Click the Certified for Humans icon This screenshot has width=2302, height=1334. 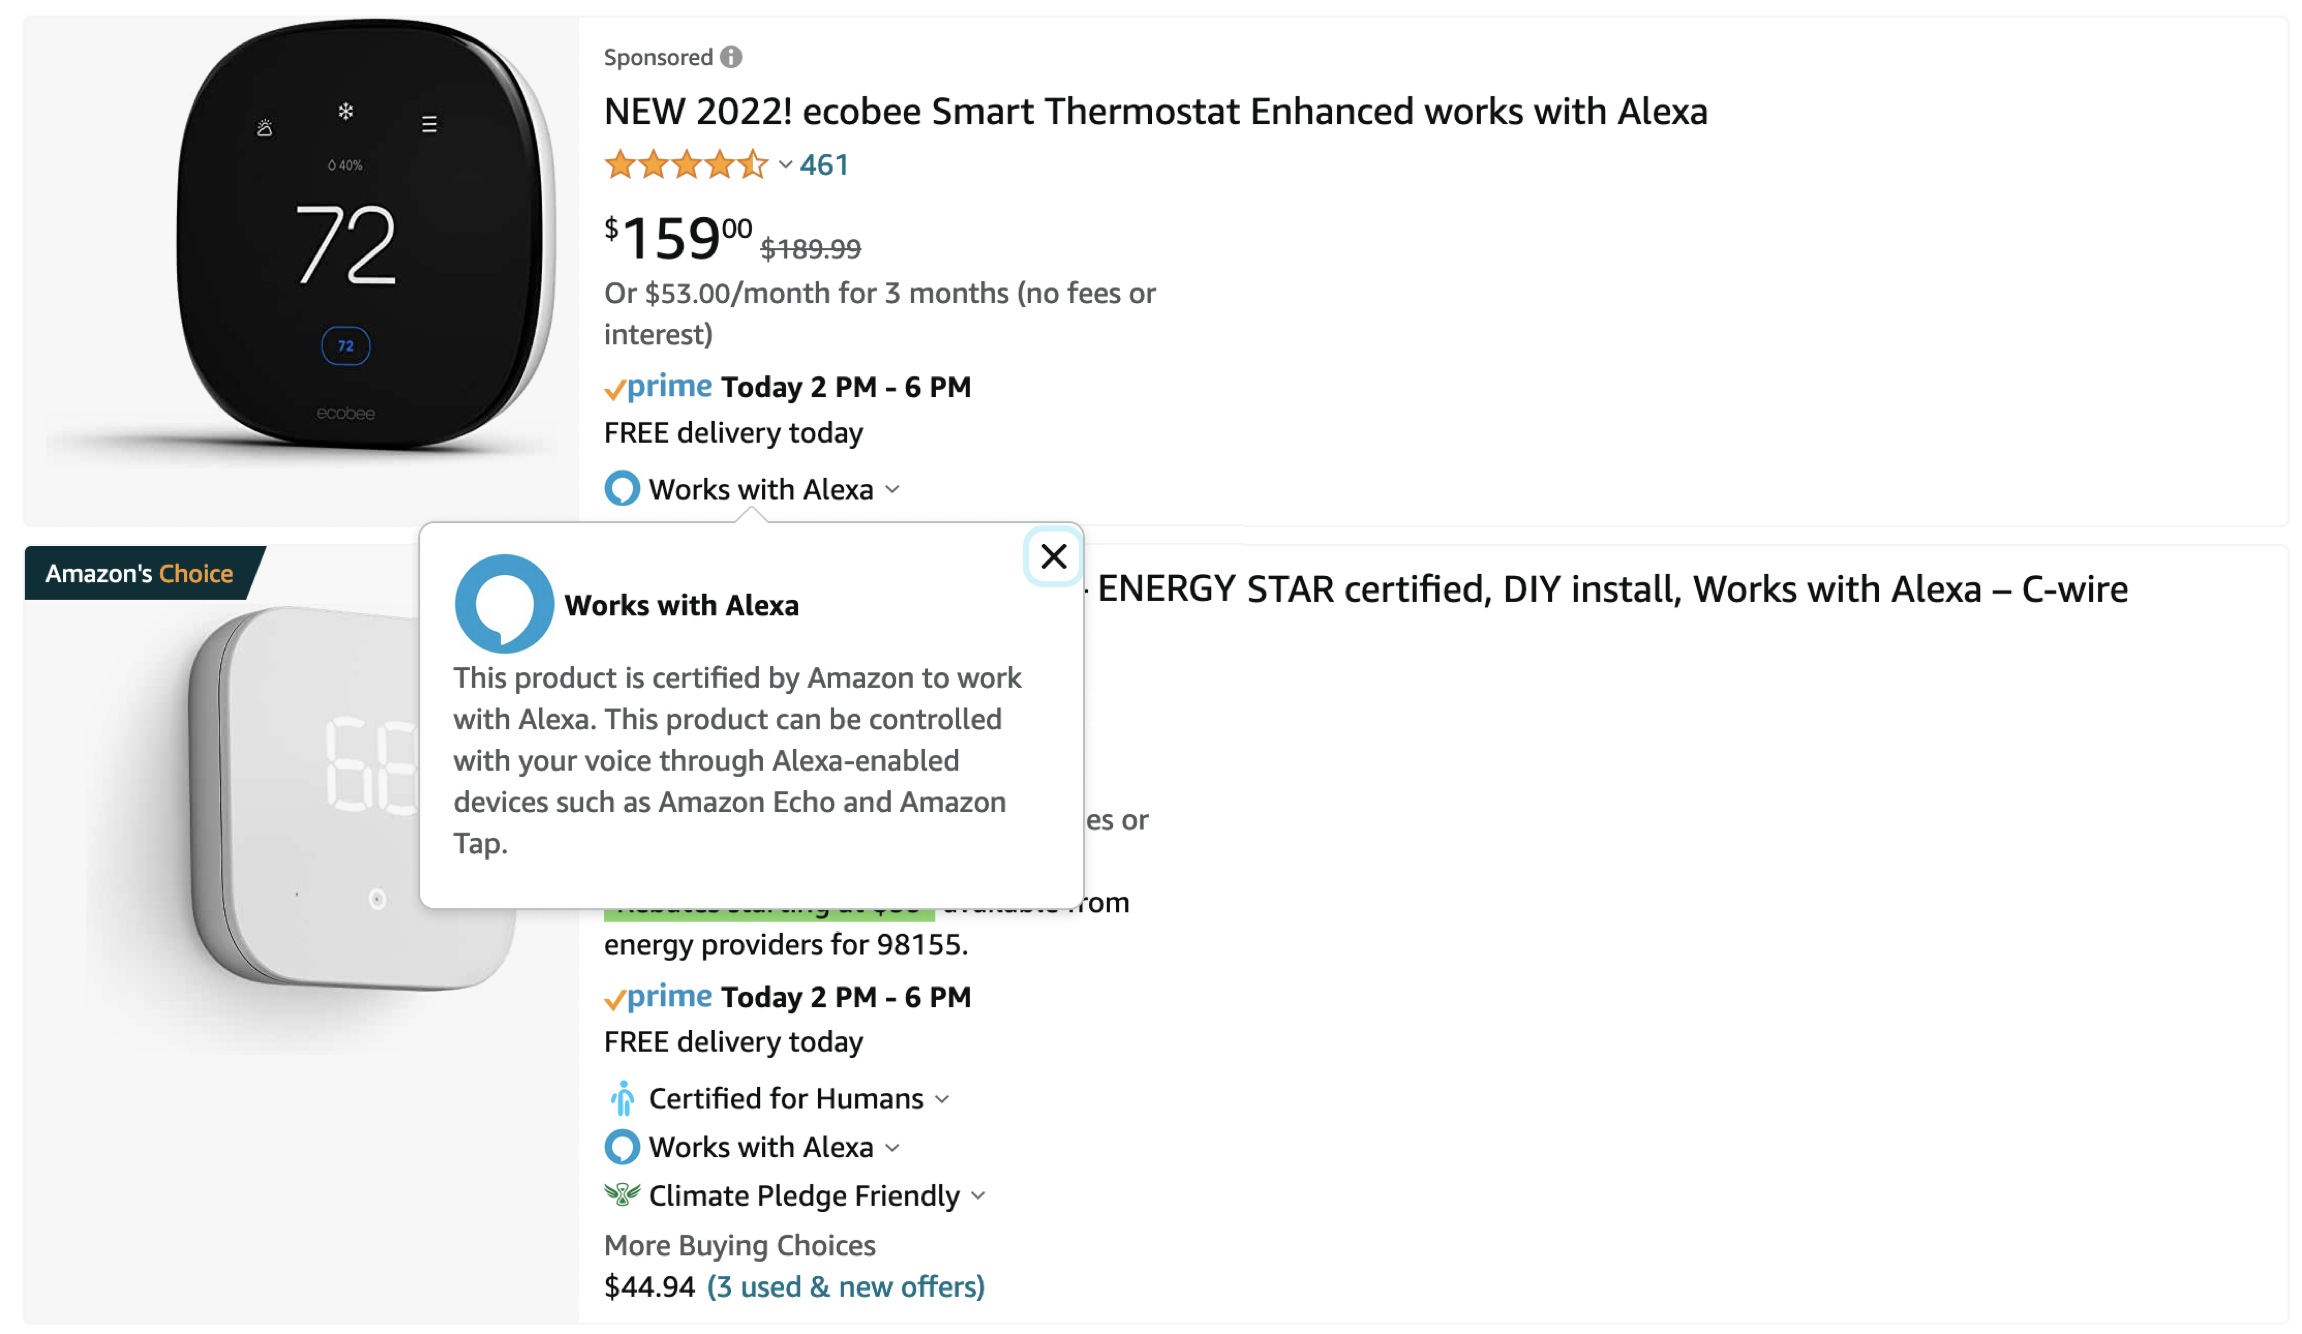[x=622, y=1098]
